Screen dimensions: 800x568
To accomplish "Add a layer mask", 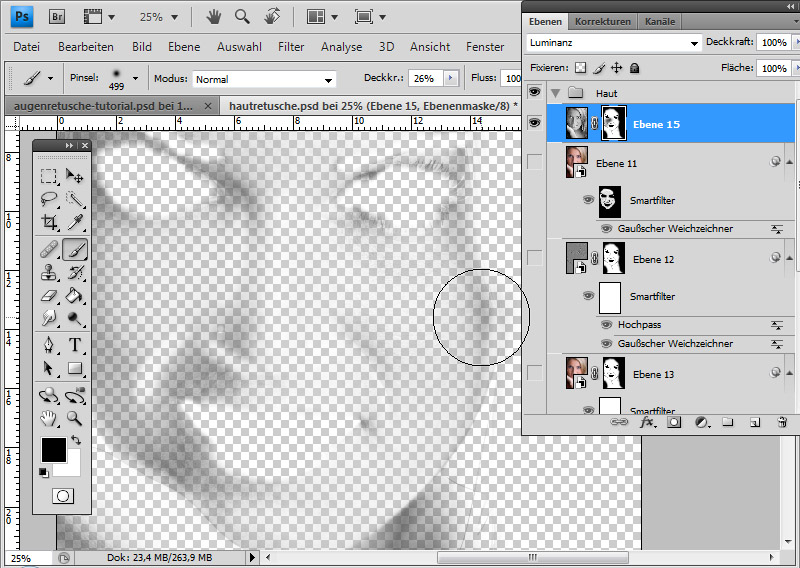I will pyautogui.click(x=674, y=422).
